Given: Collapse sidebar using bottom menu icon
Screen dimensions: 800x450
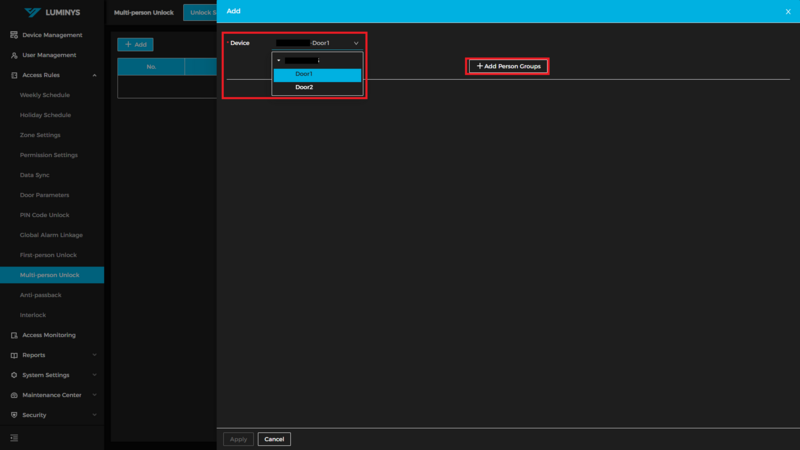Looking at the screenshot, I should coord(14,438).
